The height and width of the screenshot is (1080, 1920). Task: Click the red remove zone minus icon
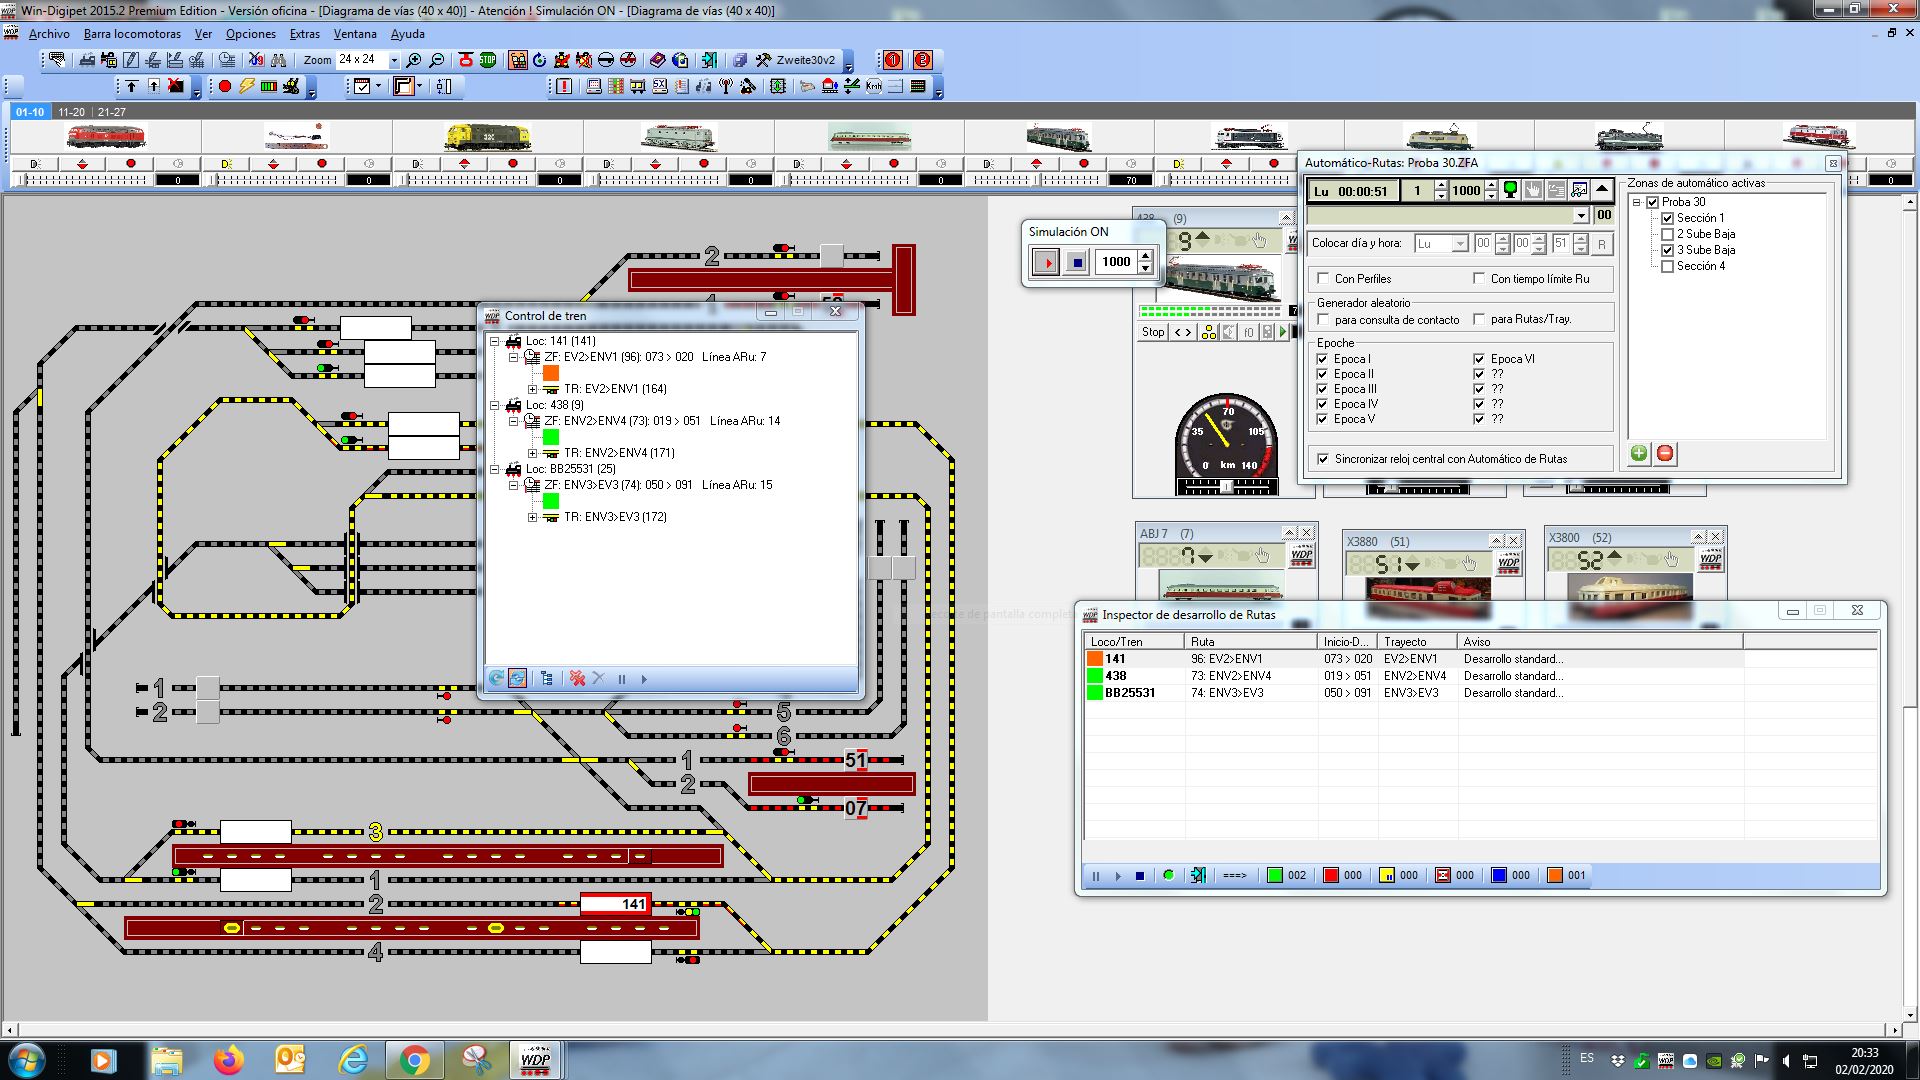(x=1665, y=454)
